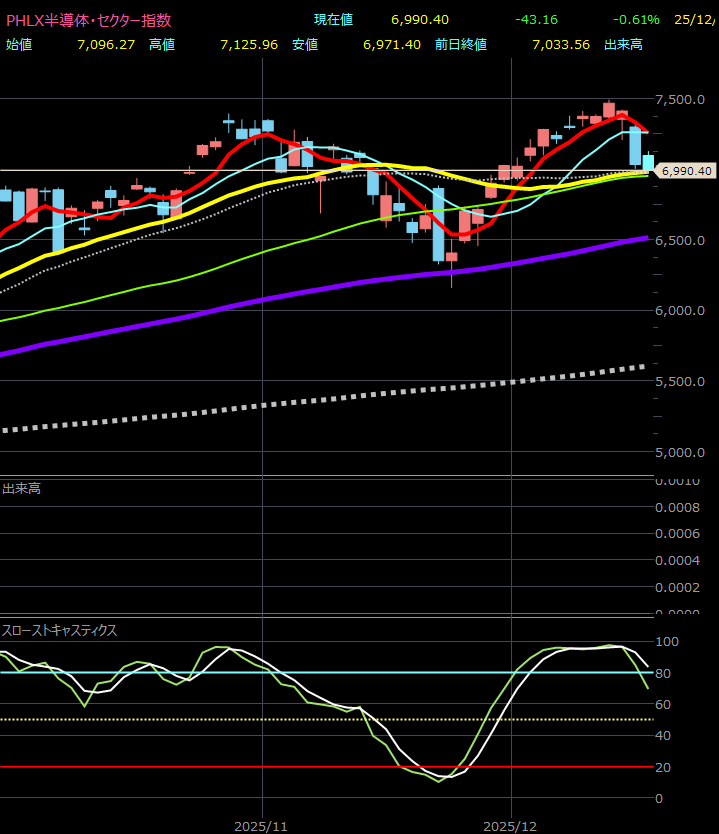
Task: Click the 5,000.0 price axis label
Action: pyautogui.click(x=681, y=452)
